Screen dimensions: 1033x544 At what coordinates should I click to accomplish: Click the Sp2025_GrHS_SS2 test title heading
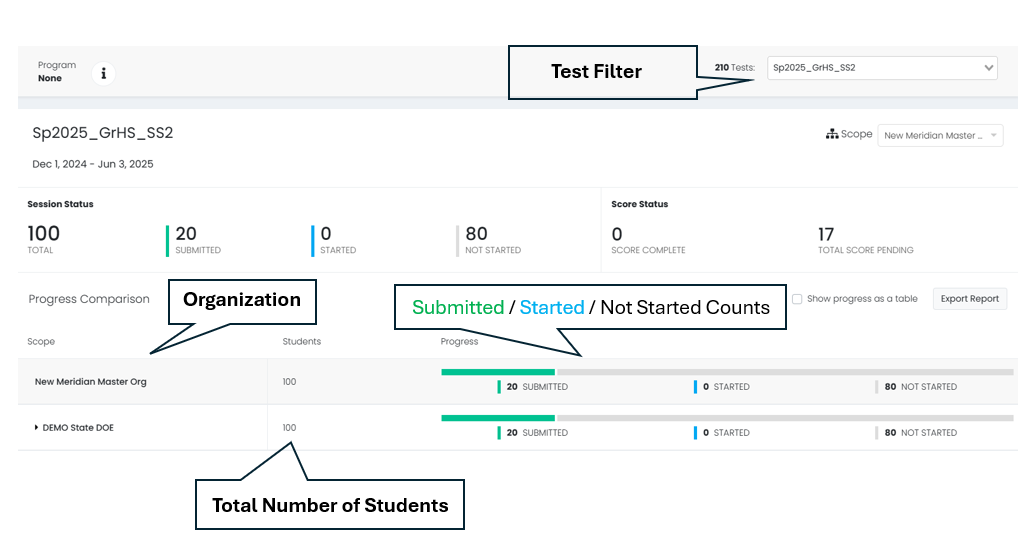(103, 133)
